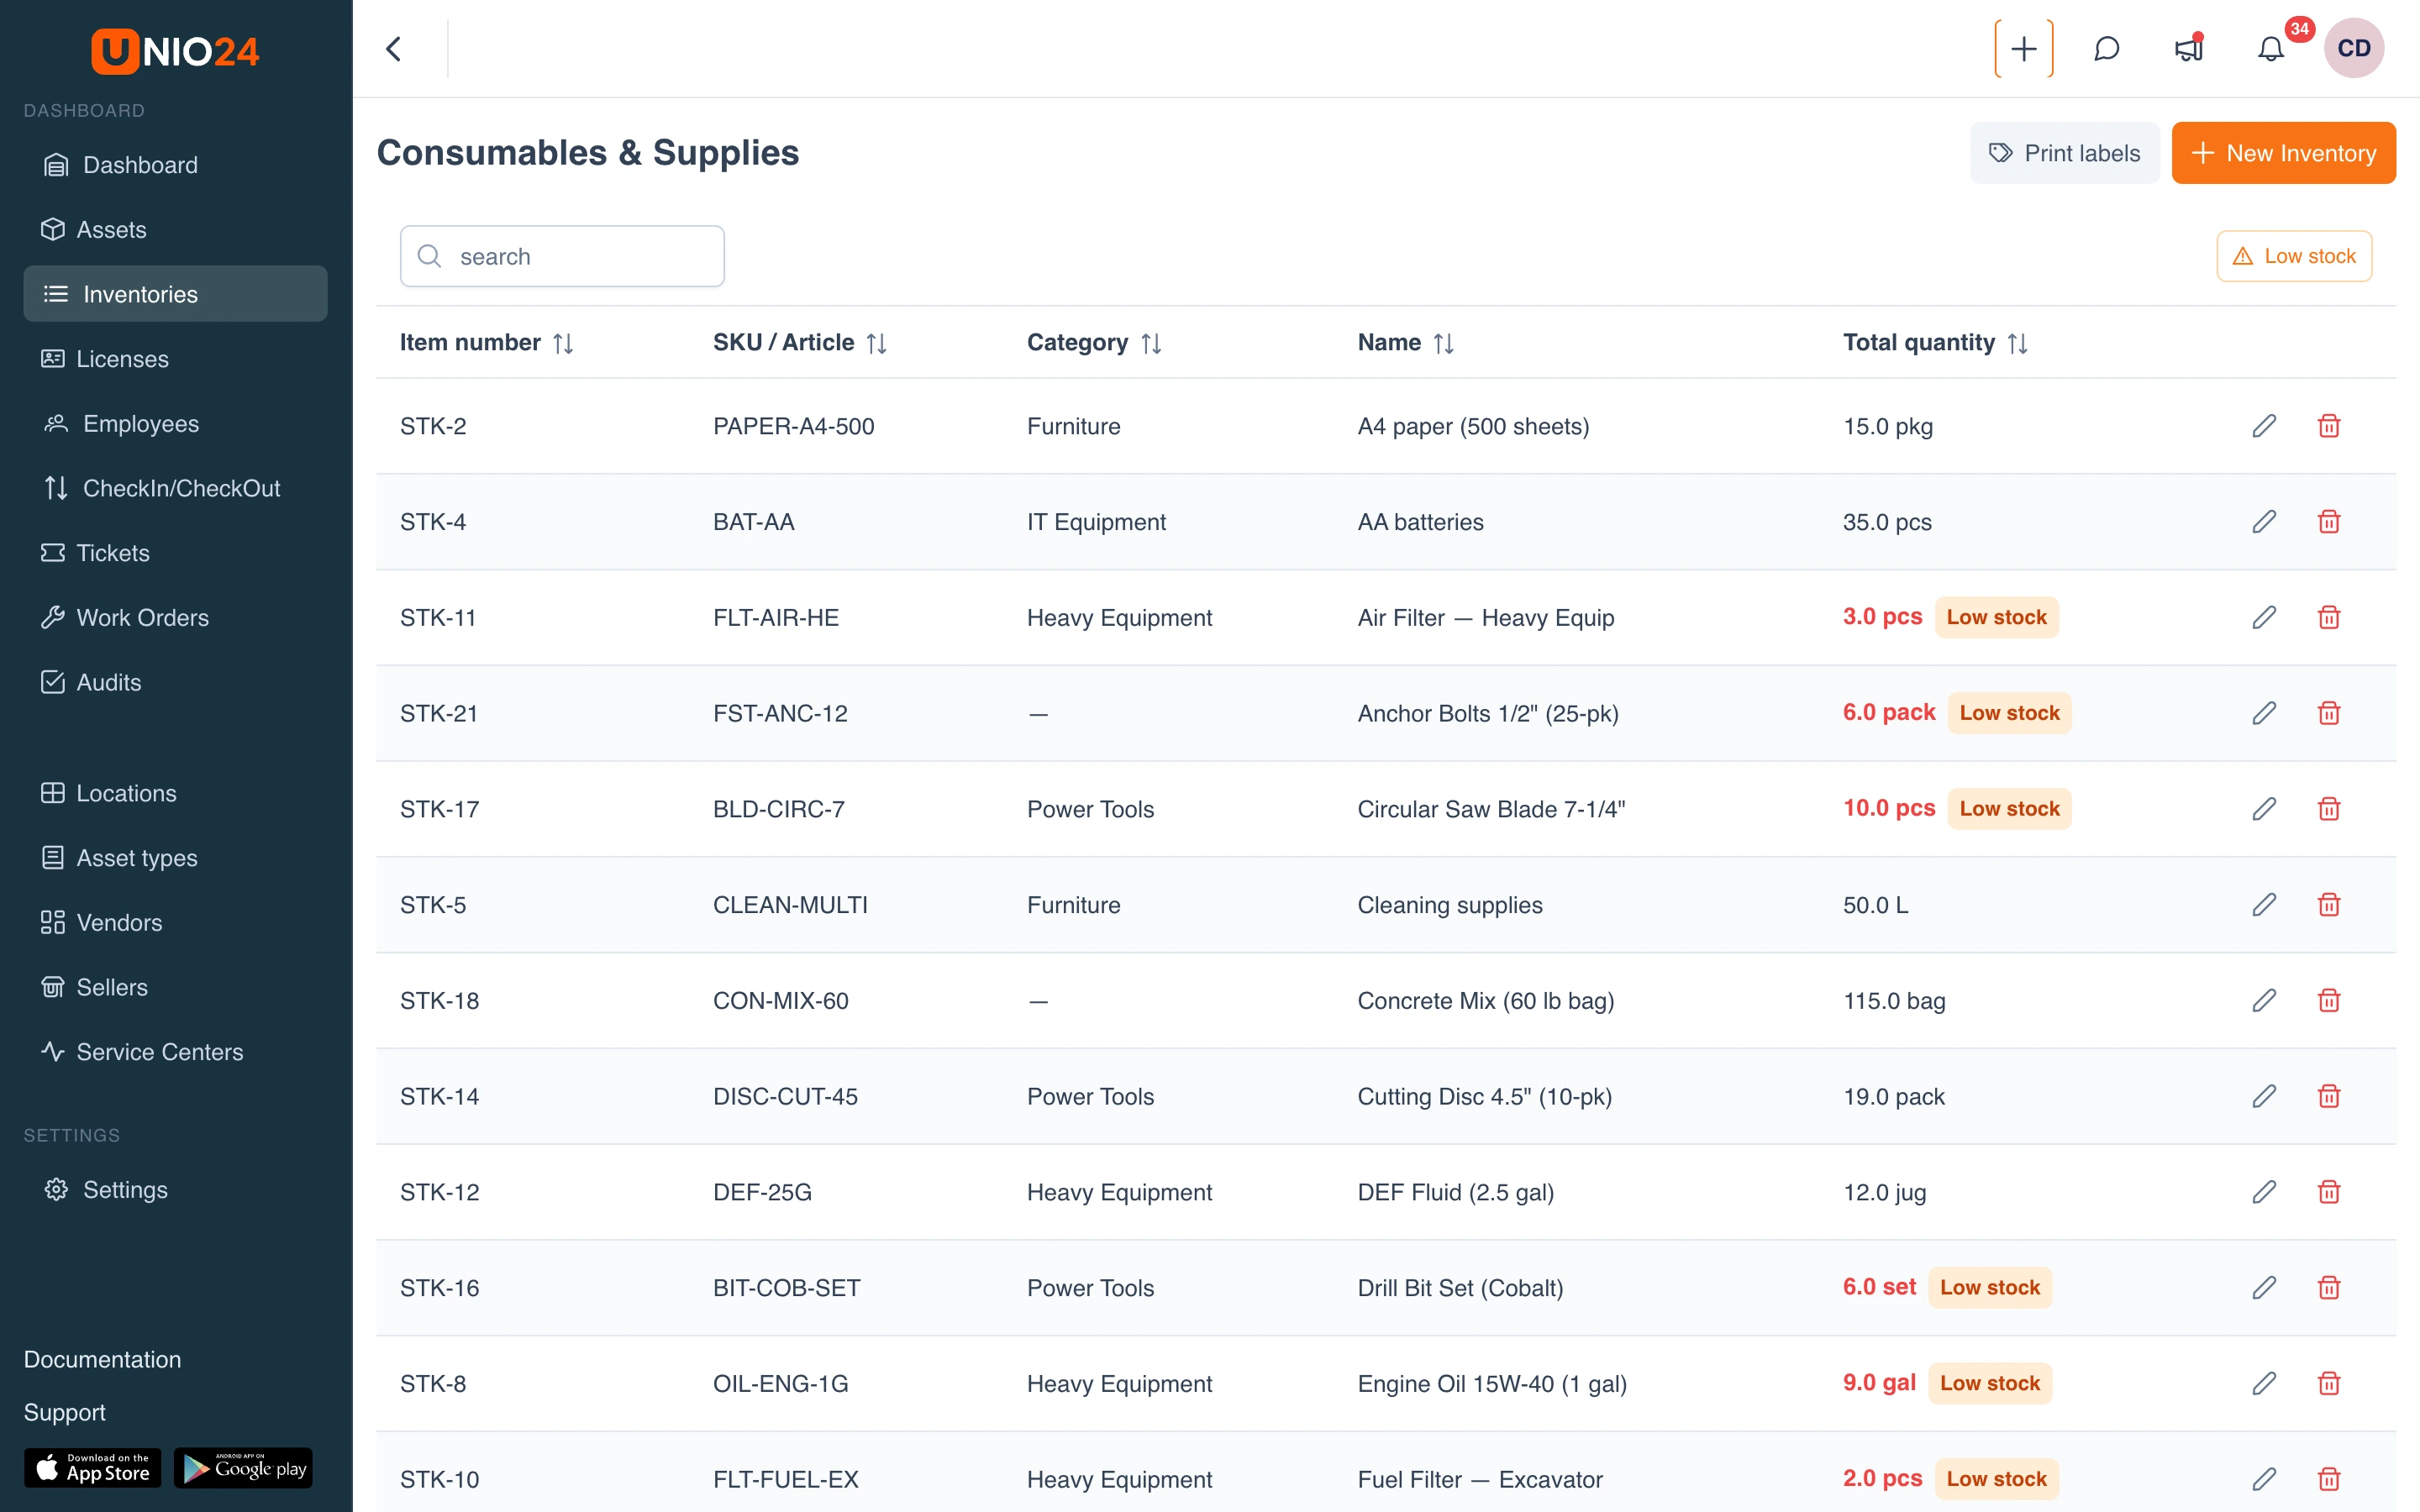Open the Support link
The width and height of the screenshot is (2420, 1512).
point(64,1412)
